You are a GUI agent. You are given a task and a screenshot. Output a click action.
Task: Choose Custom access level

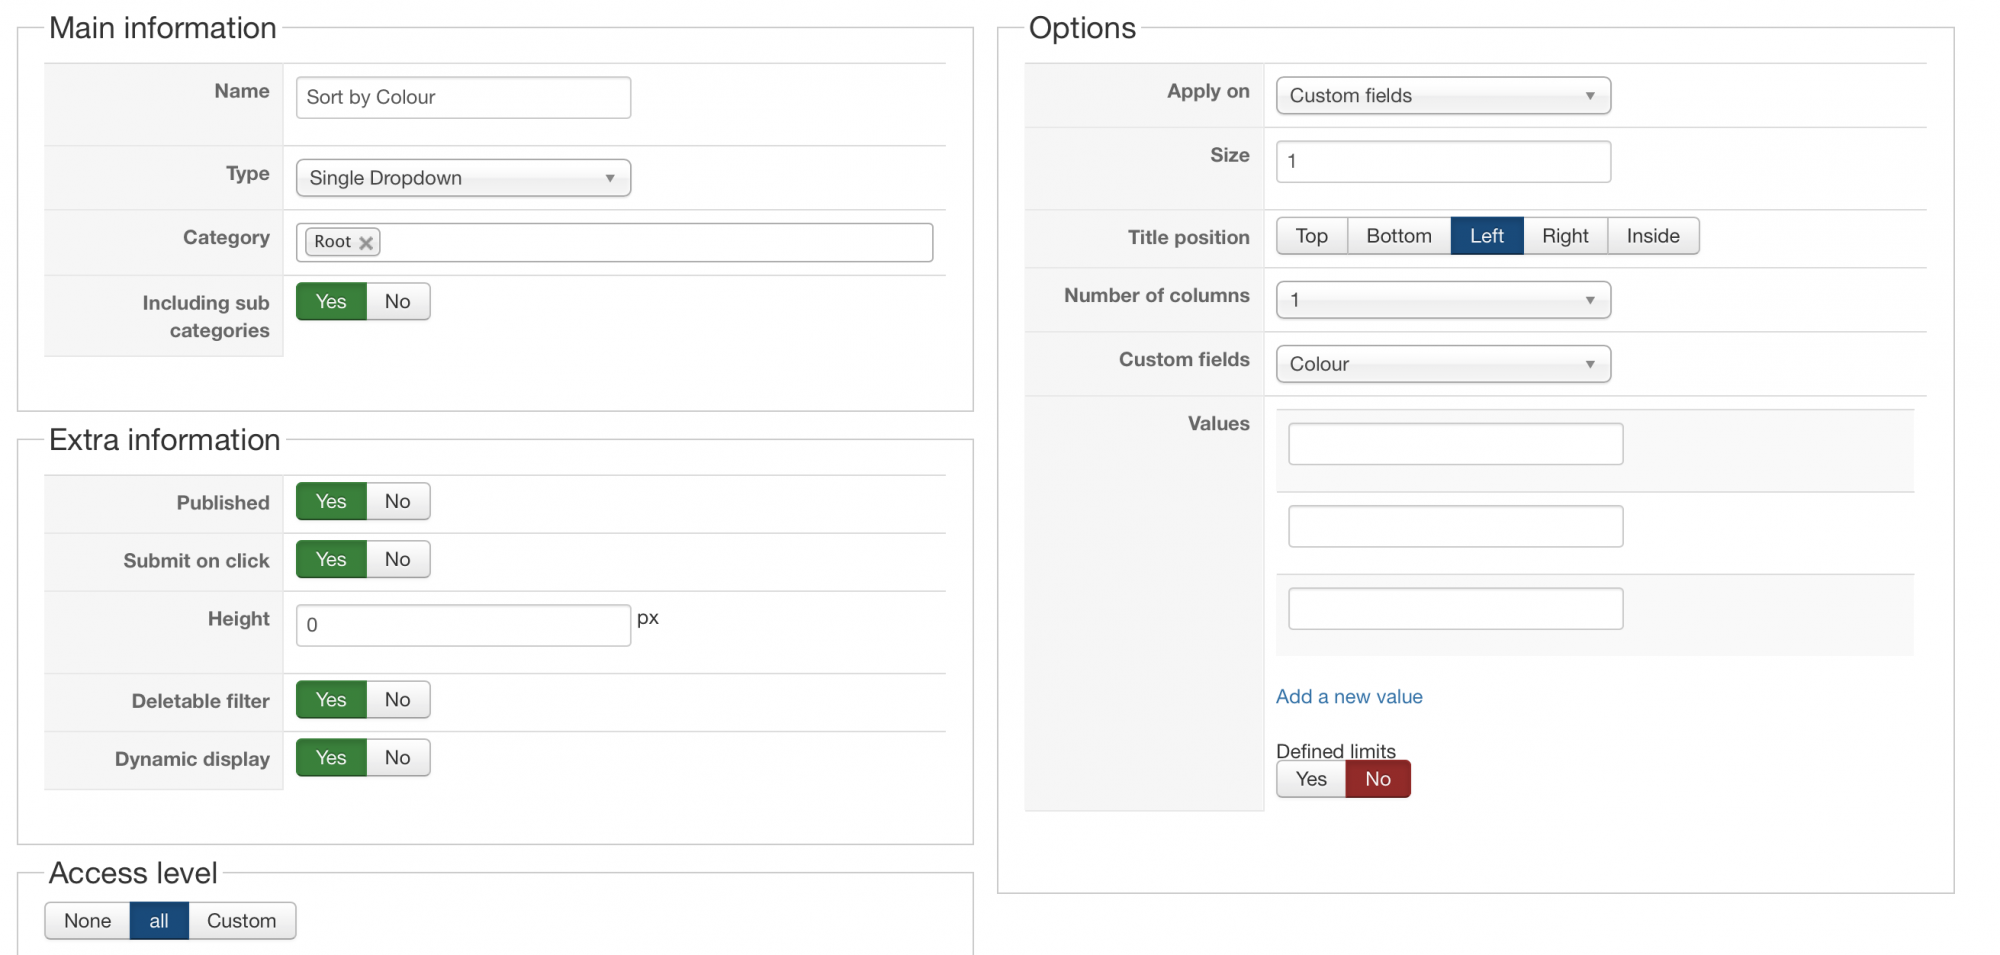click(x=242, y=921)
